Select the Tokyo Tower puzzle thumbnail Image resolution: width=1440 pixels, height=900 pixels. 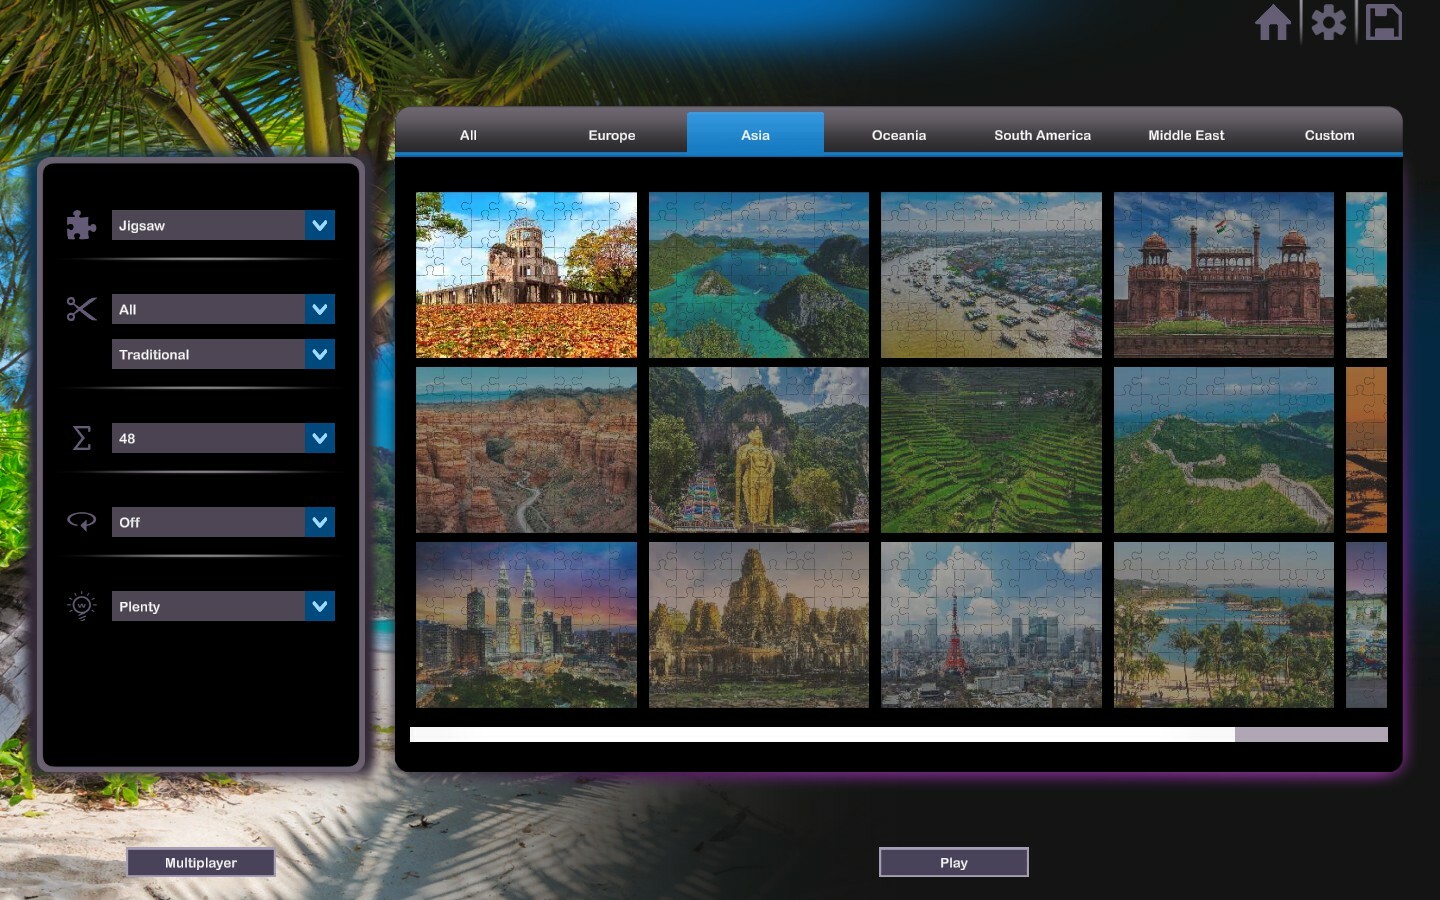[991, 625]
